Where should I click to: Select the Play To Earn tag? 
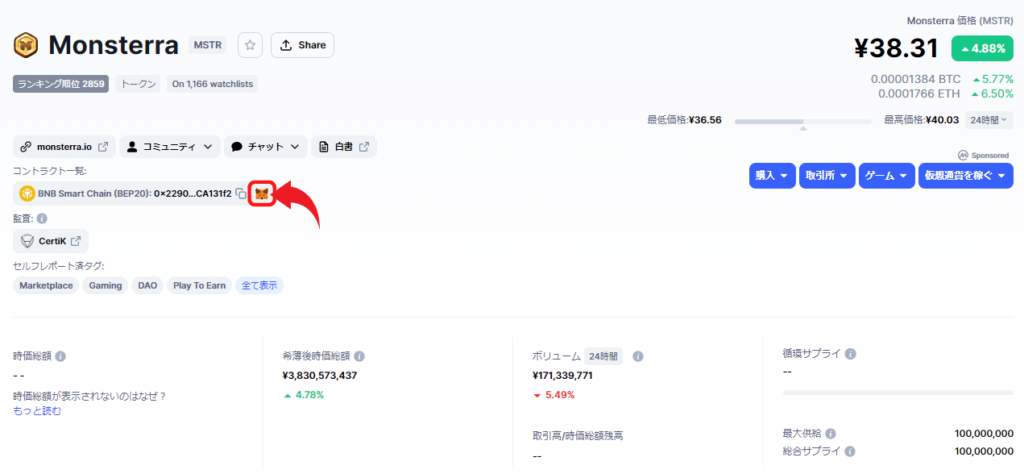tap(199, 286)
